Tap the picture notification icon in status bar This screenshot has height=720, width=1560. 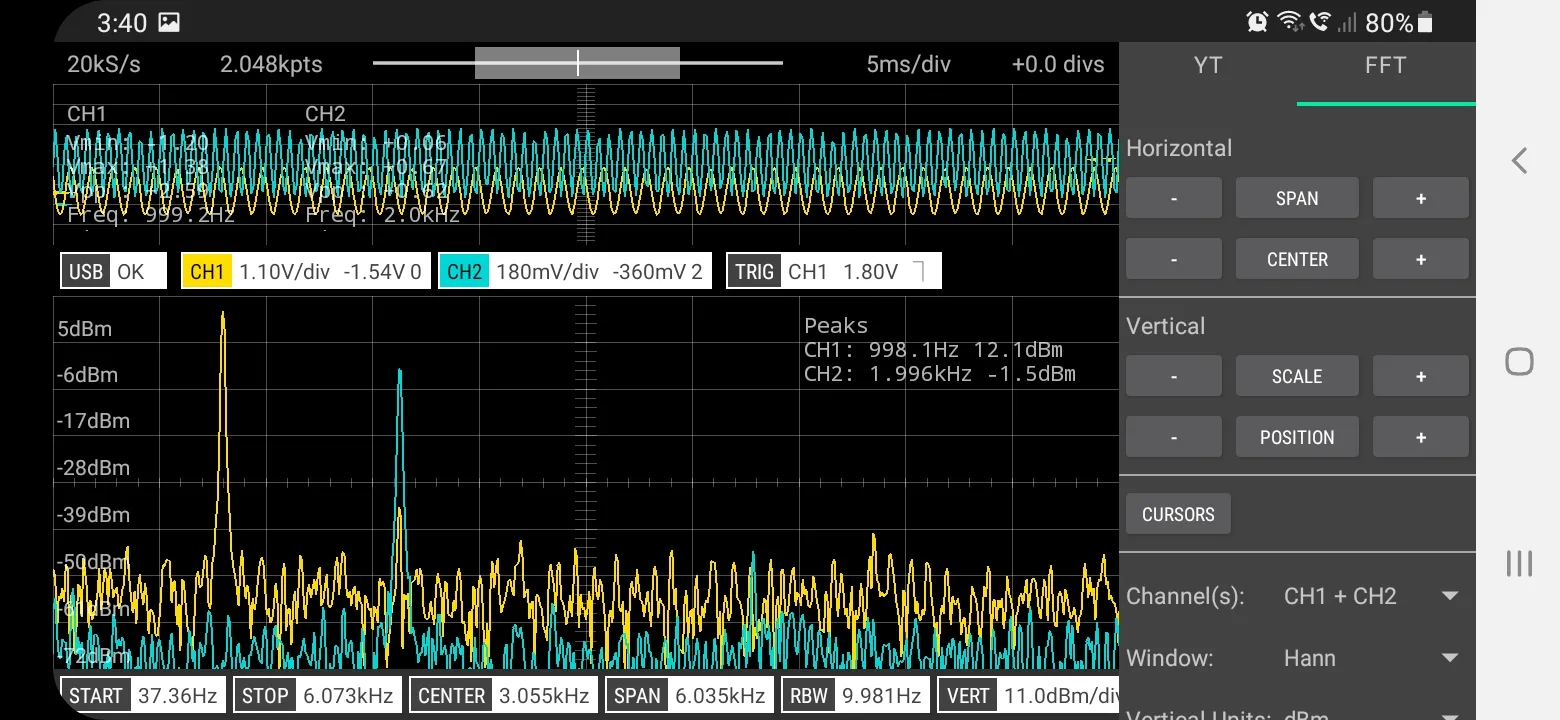169,22
